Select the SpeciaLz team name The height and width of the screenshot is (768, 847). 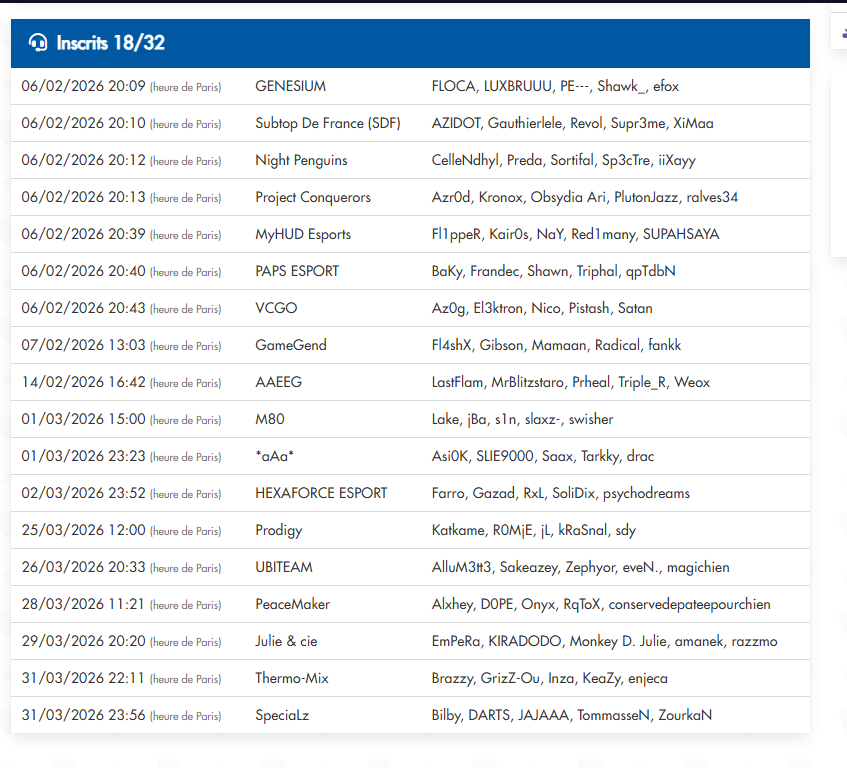coord(283,715)
